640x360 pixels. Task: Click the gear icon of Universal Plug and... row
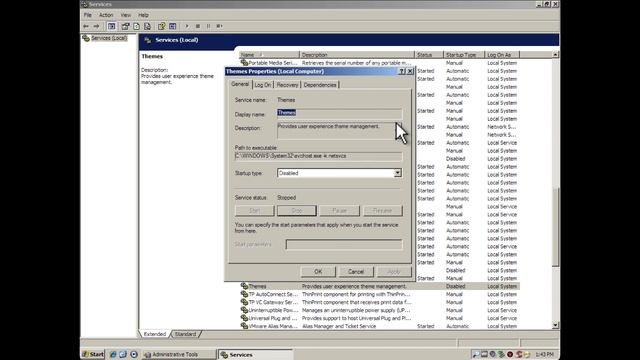point(244,318)
